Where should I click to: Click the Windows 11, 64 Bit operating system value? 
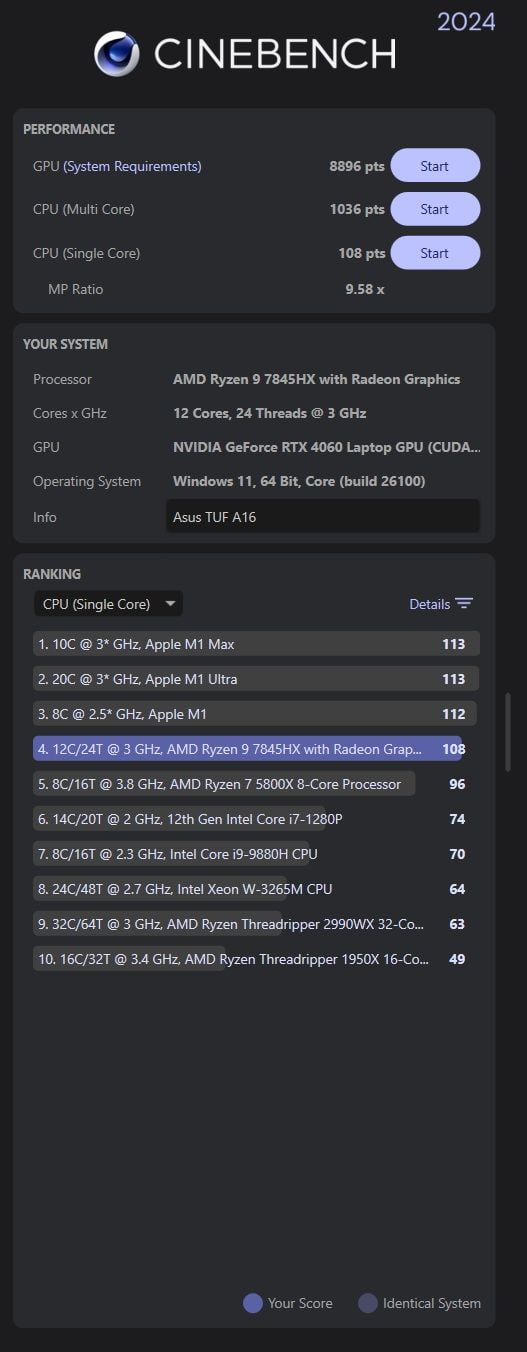tap(299, 481)
